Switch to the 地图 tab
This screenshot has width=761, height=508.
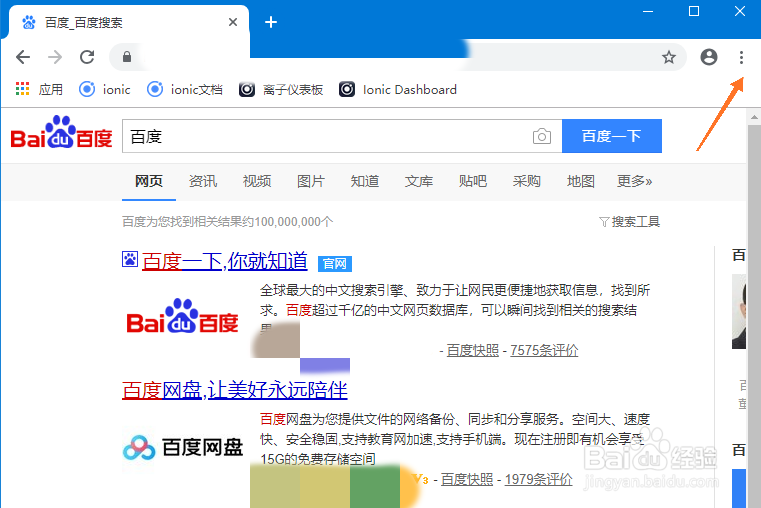(581, 181)
